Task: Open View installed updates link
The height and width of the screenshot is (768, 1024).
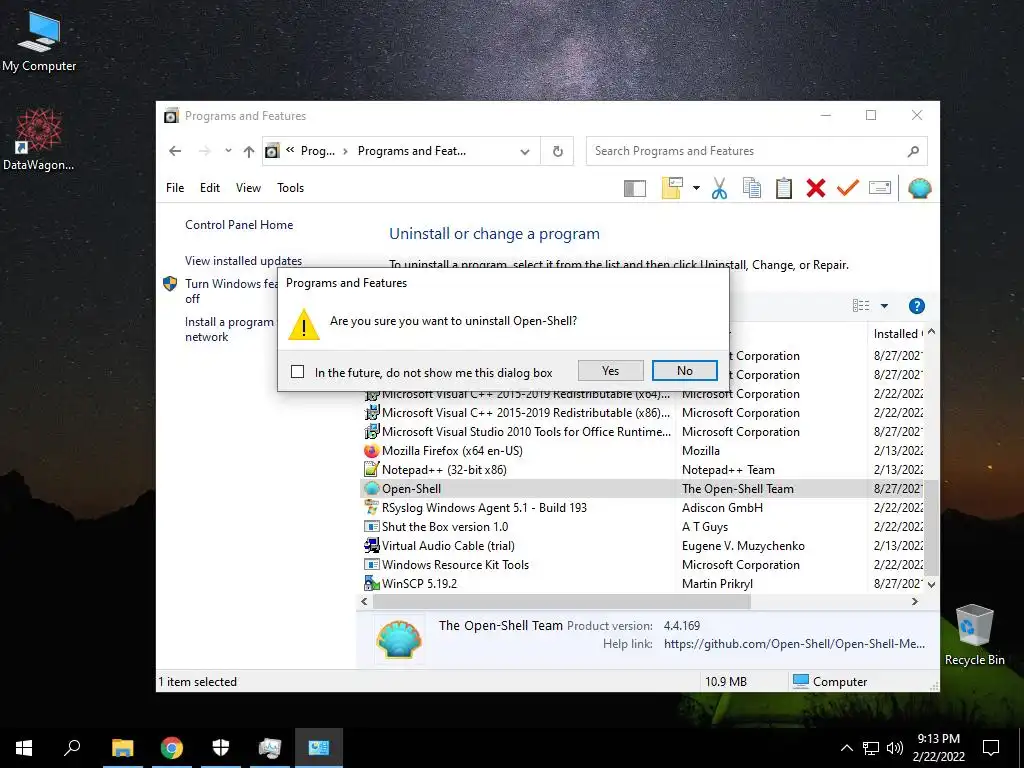Action: [x=244, y=261]
